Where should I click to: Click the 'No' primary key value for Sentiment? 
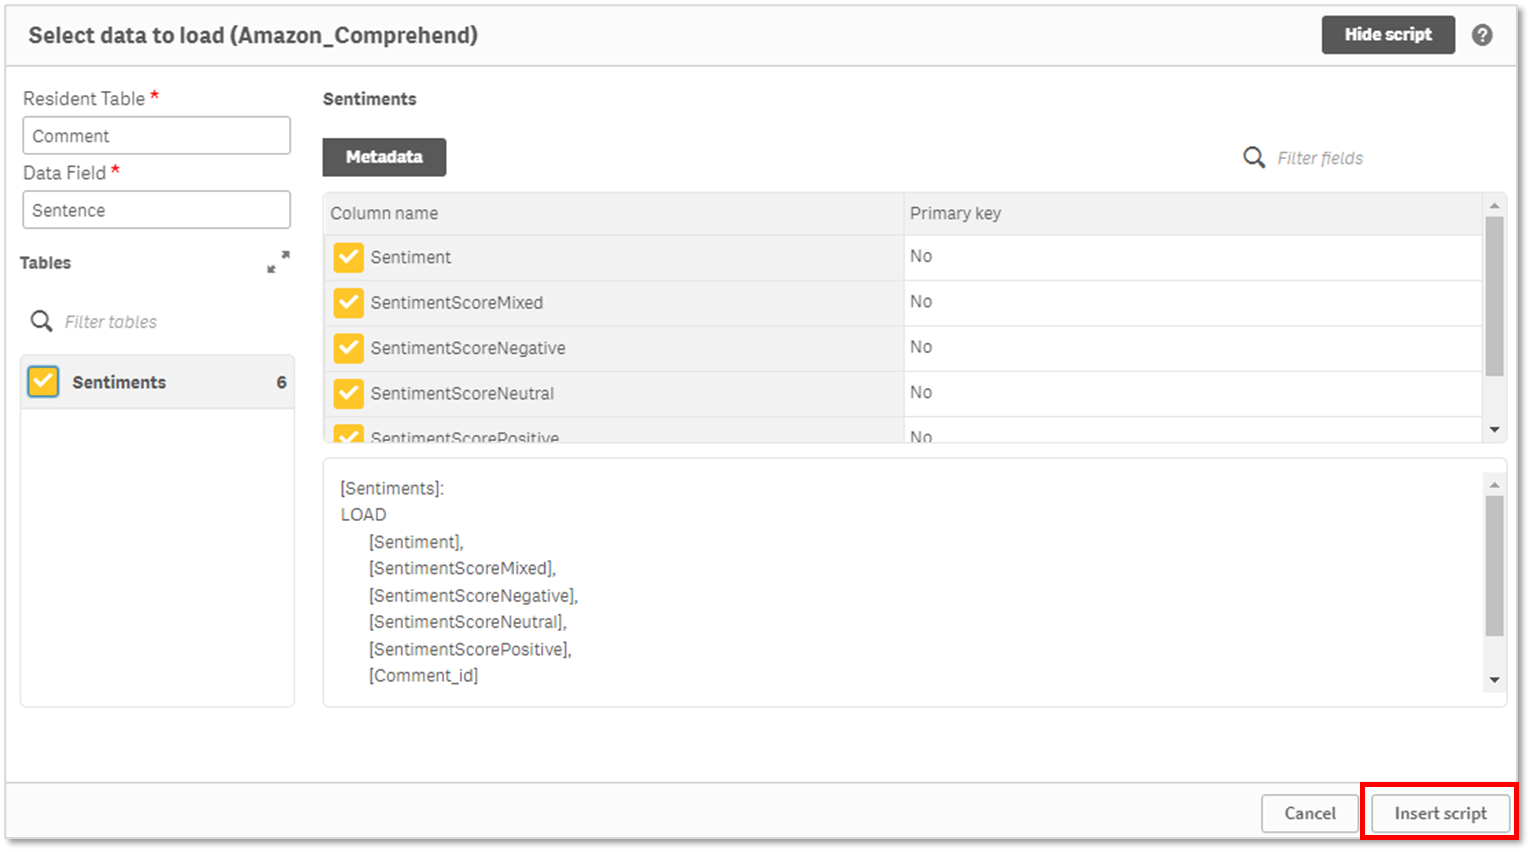click(921, 256)
